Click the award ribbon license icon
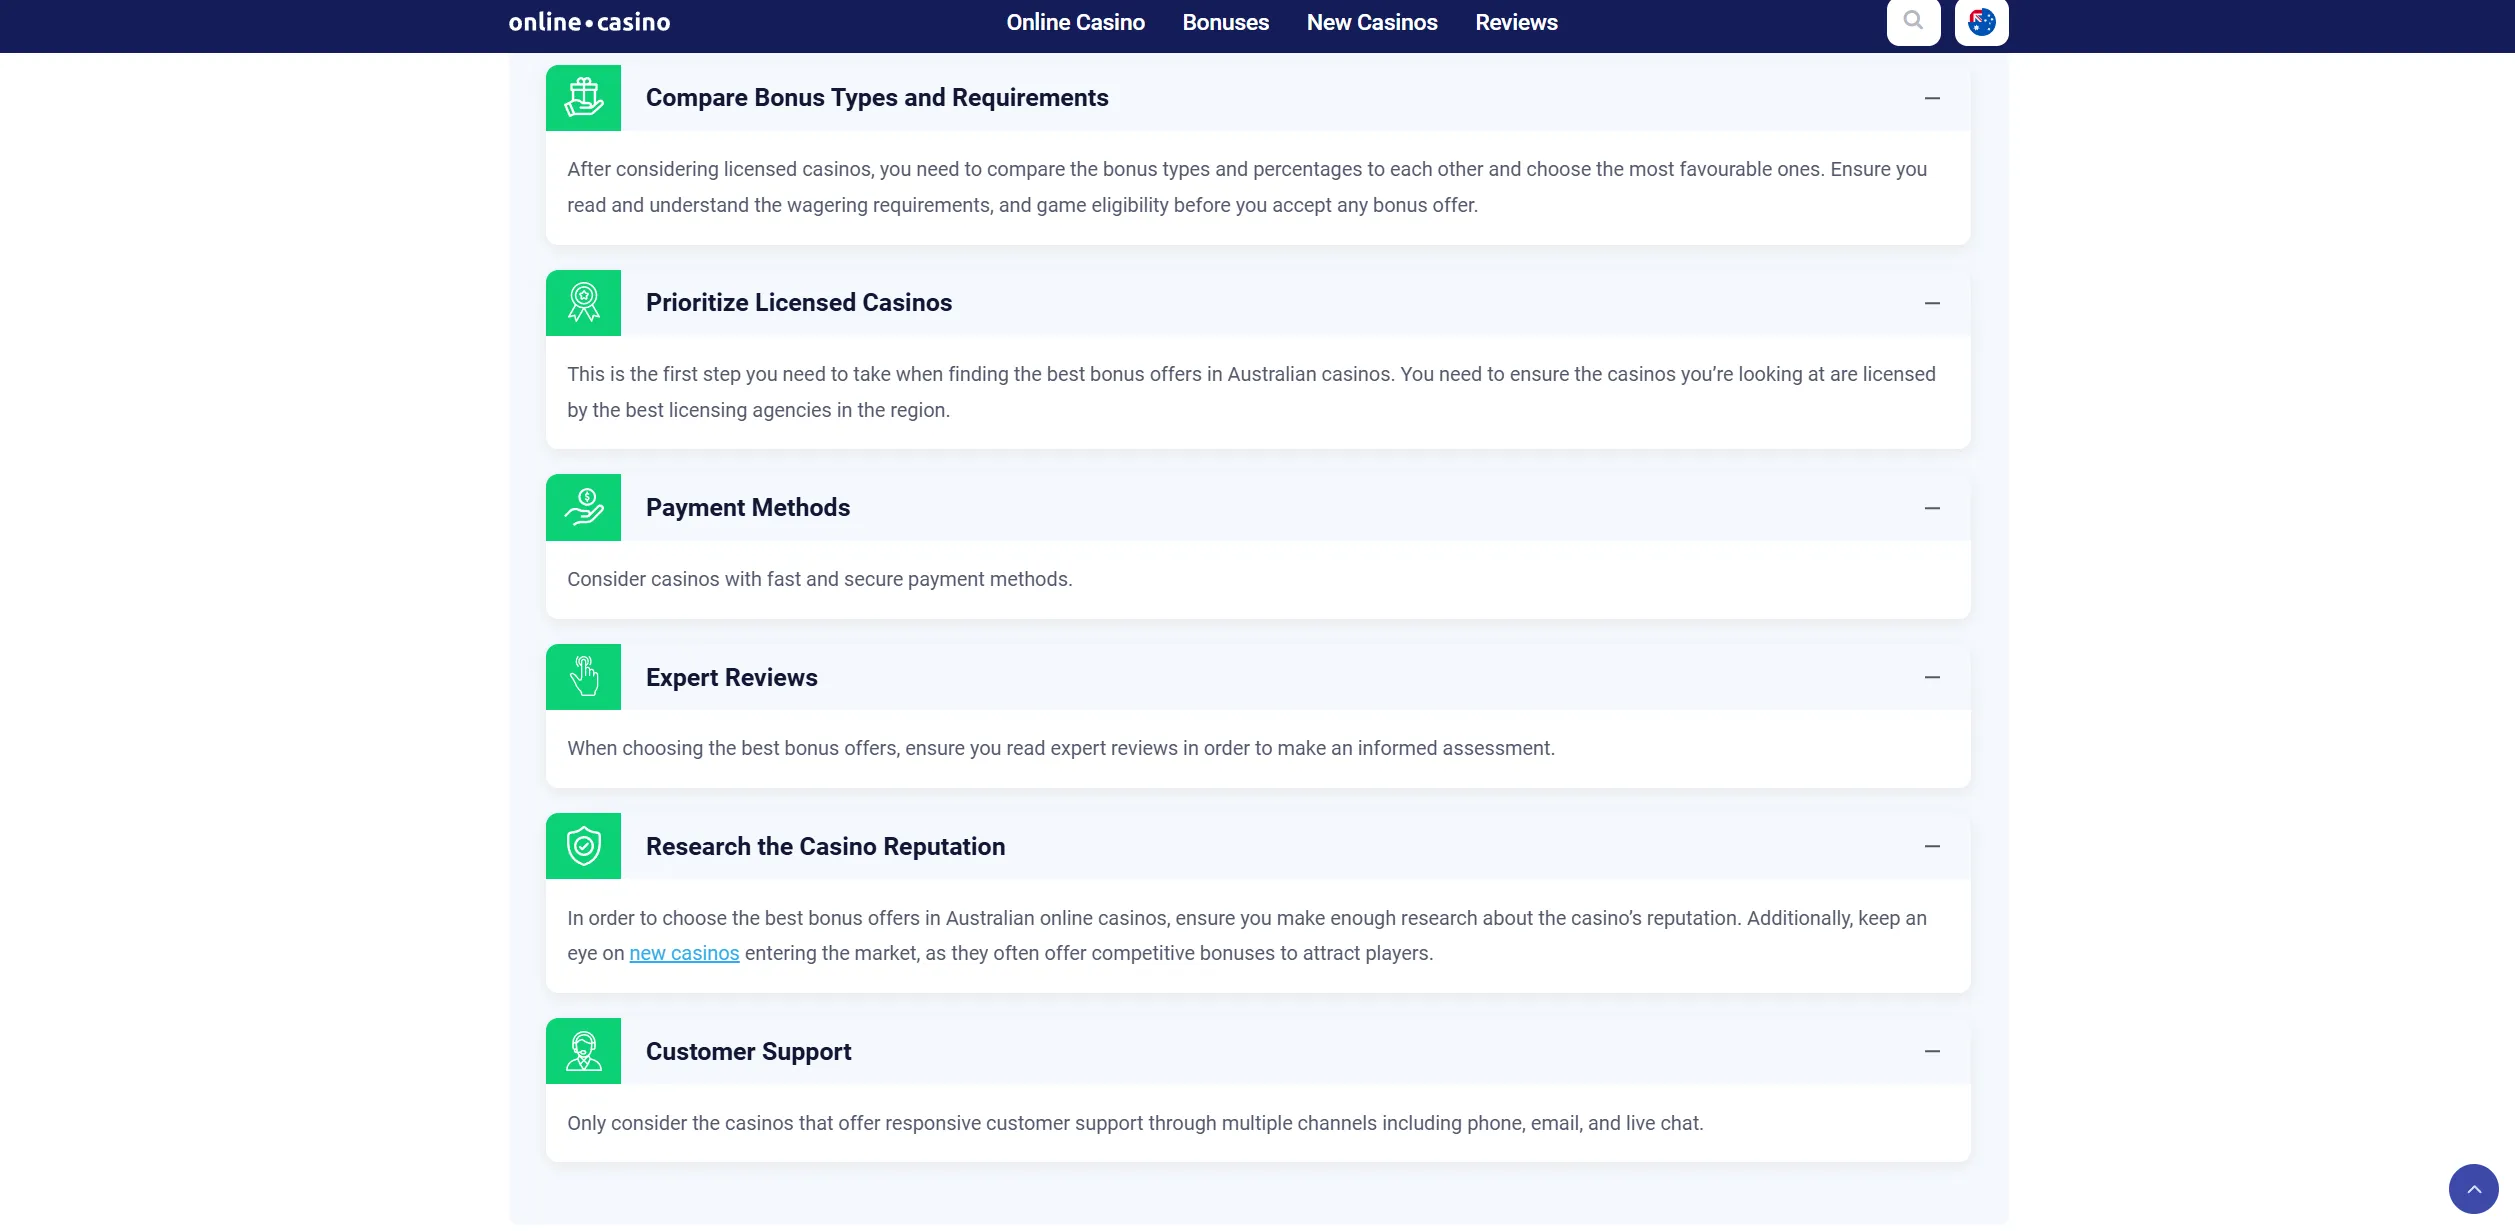Image resolution: width=2515 pixels, height=1231 pixels. 583,303
